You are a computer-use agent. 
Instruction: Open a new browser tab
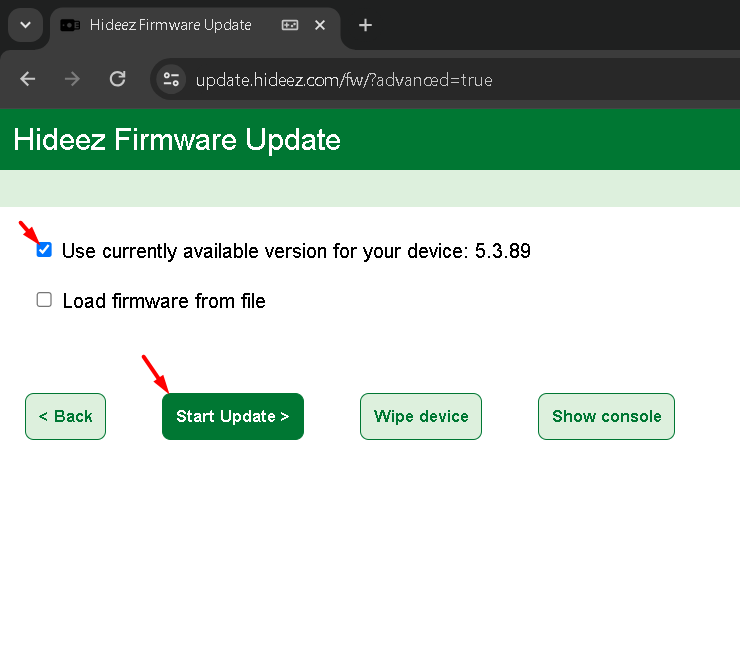tap(365, 25)
